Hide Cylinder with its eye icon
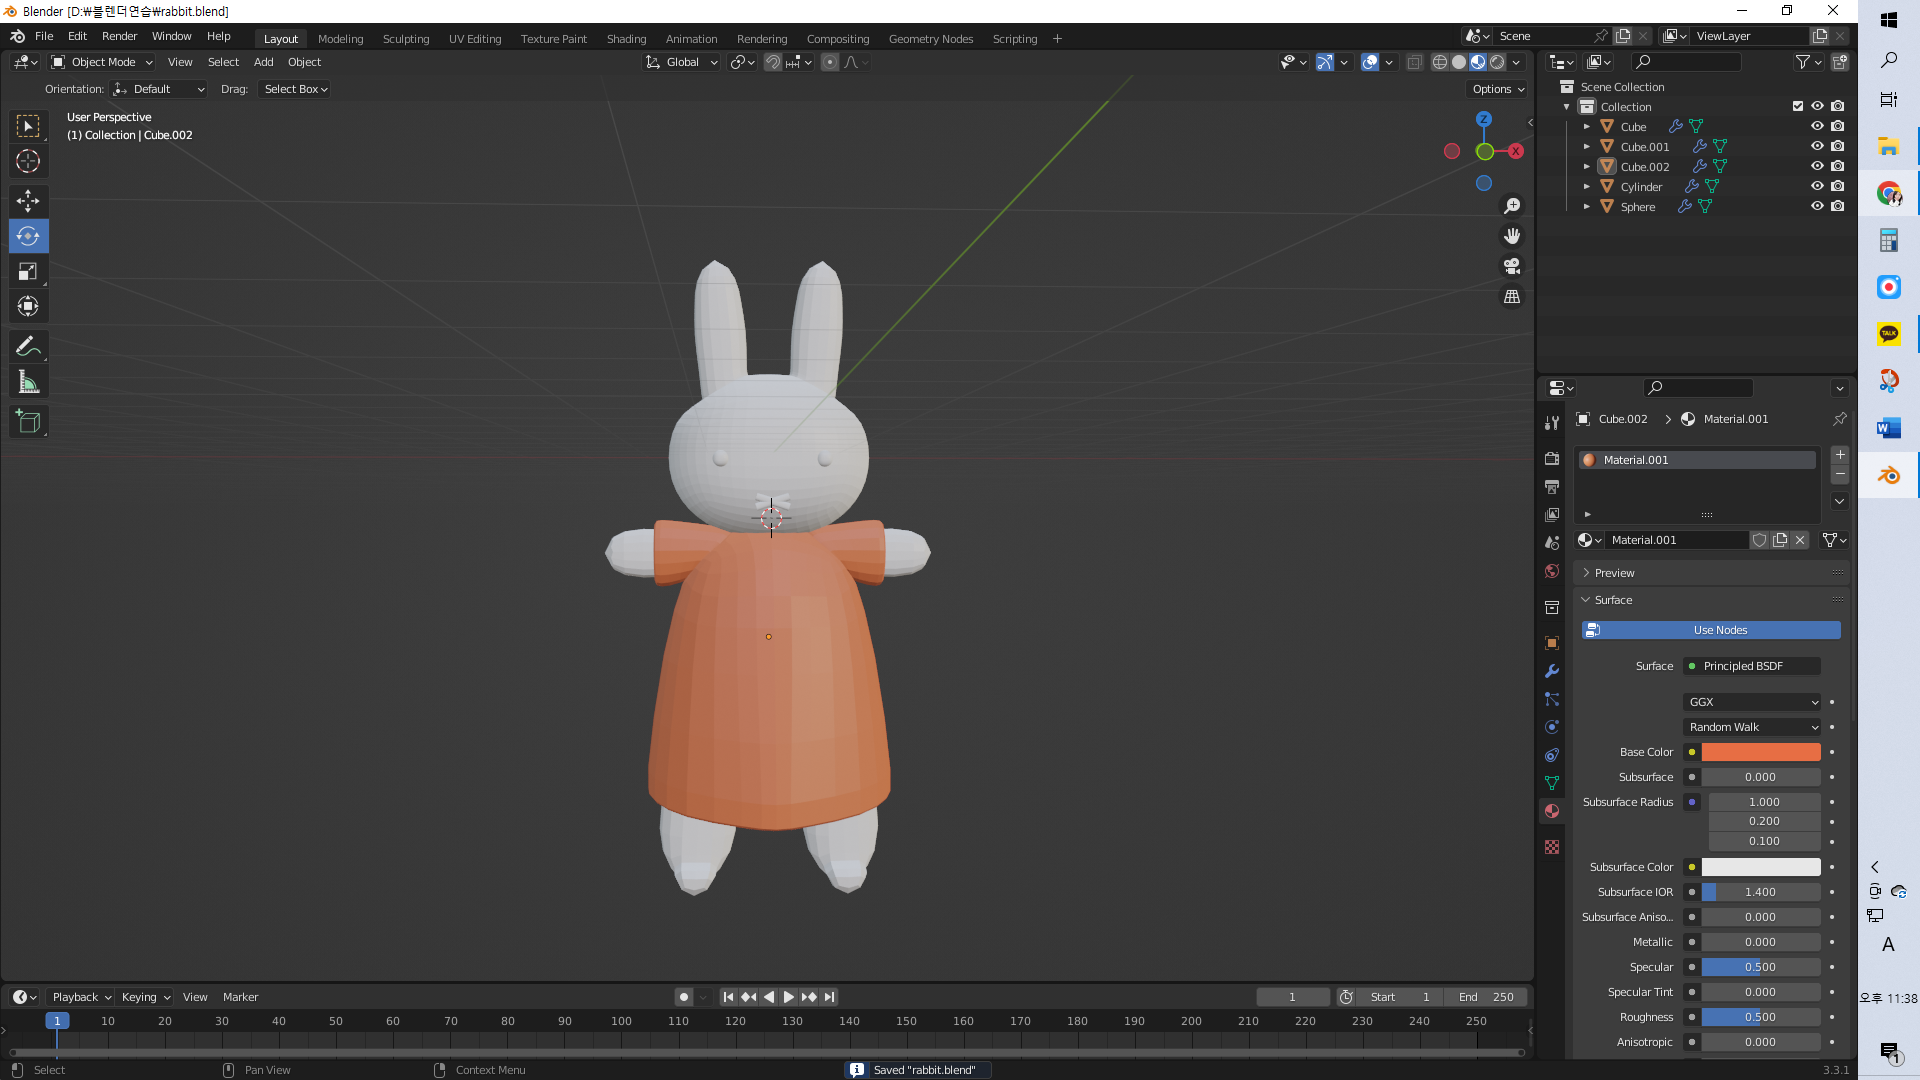The height and width of the screenshot is (1080, 1920). (1817, 186)
